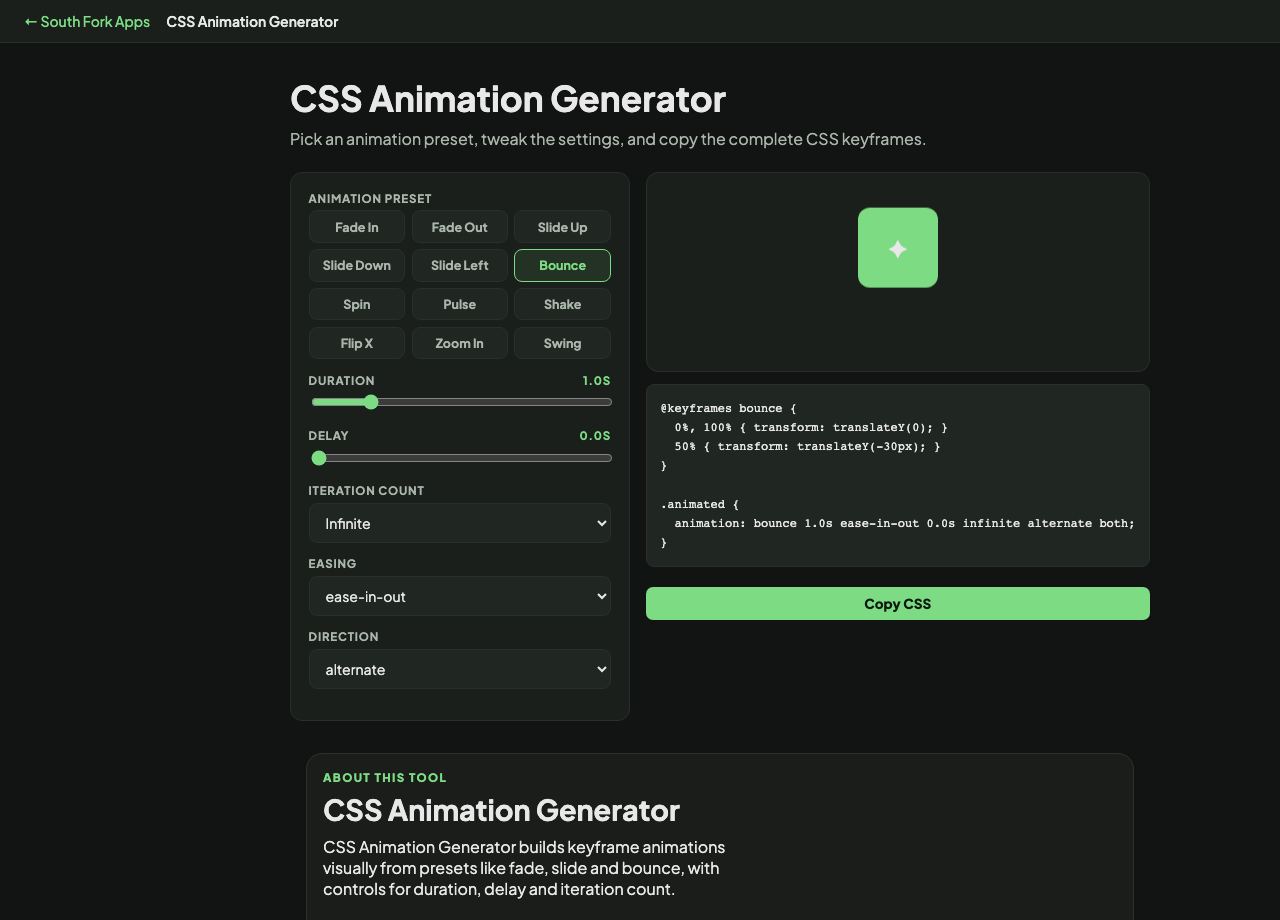
Task: Click the Delay value 0.0s
Action: coord(595,436)
